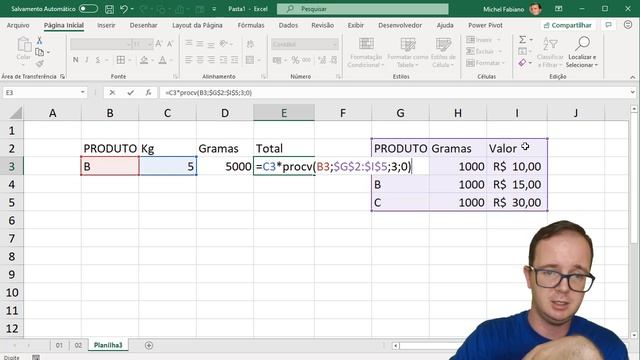
Task: Click the Formatar como Tabela icon
Action: tap(408, 44)
